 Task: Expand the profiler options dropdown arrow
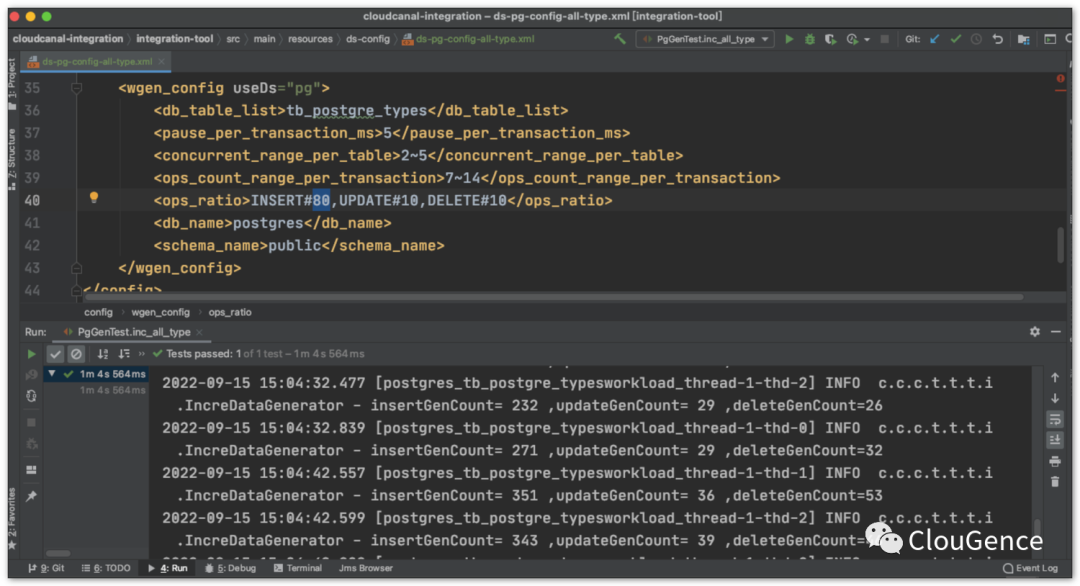866,39
